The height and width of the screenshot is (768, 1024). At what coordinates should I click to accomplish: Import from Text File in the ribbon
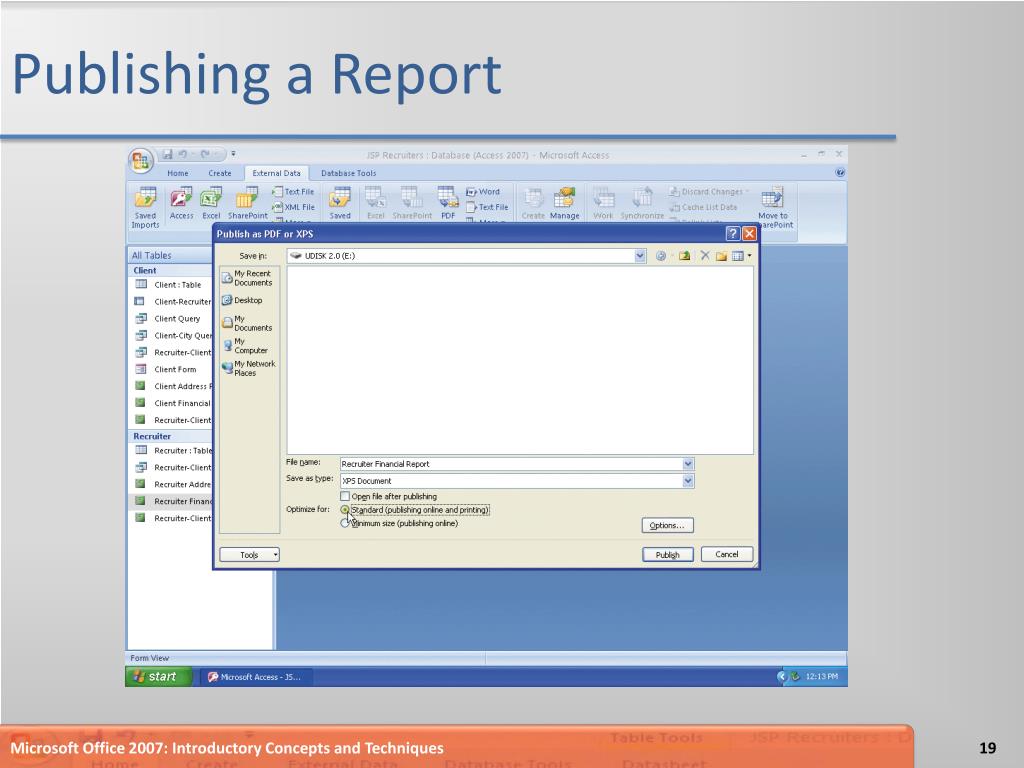(293, 191)
